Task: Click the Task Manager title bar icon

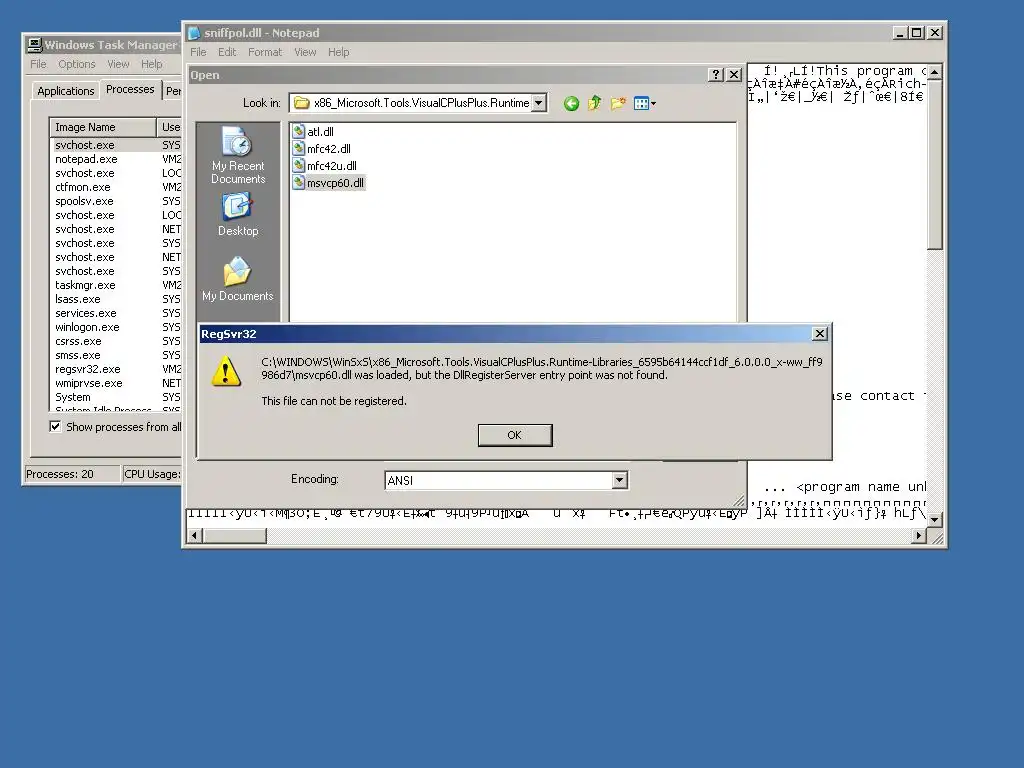Action: (34, 45)
